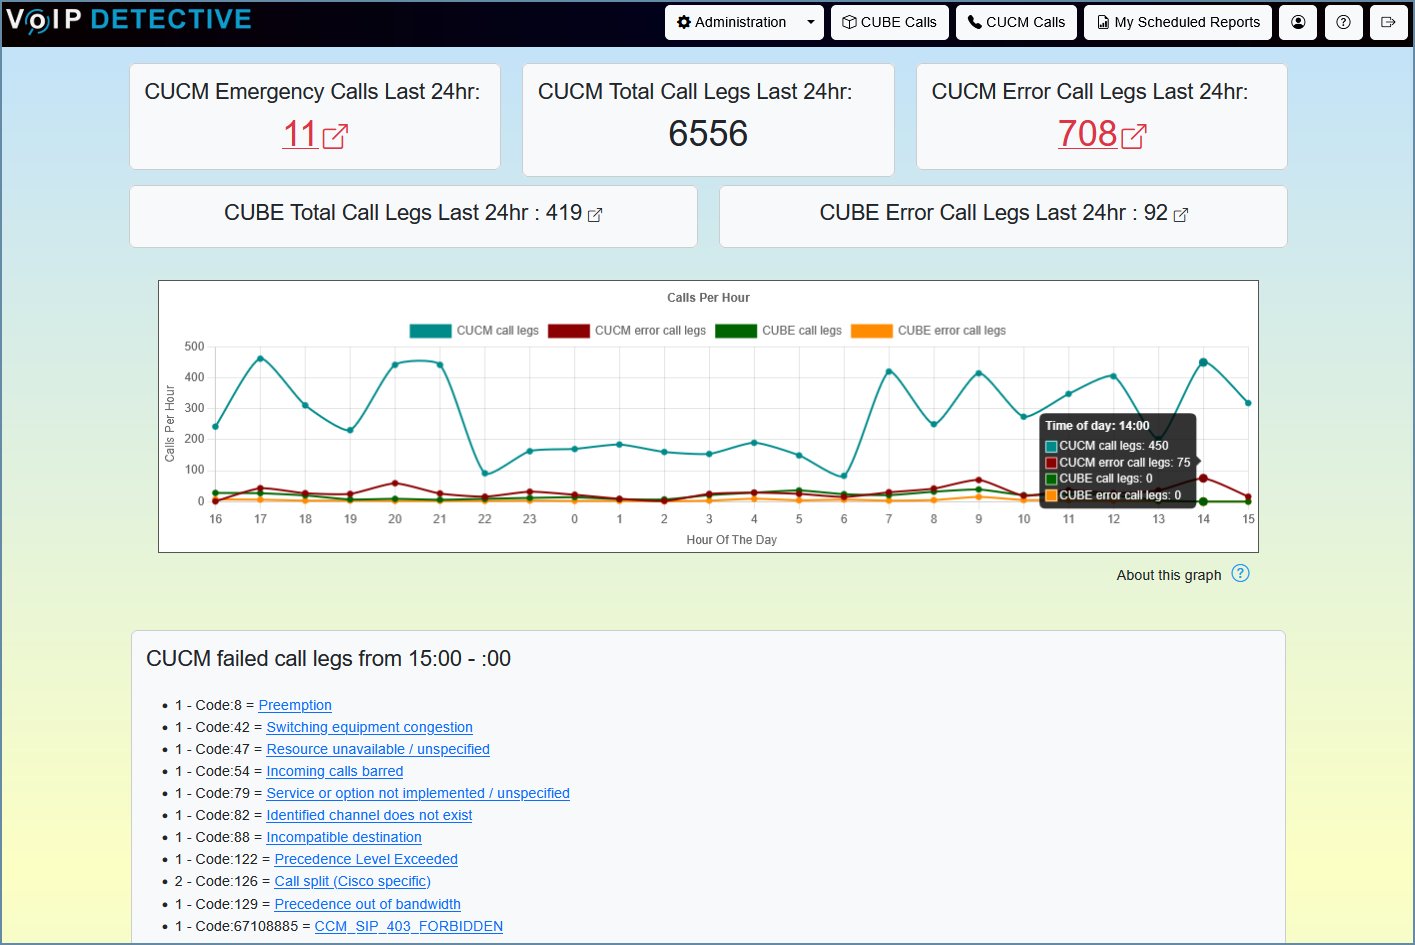Click the CUCM call legs peak at hour 17
The width and height of the screenshot is (1415, 945).
point(260,358)
